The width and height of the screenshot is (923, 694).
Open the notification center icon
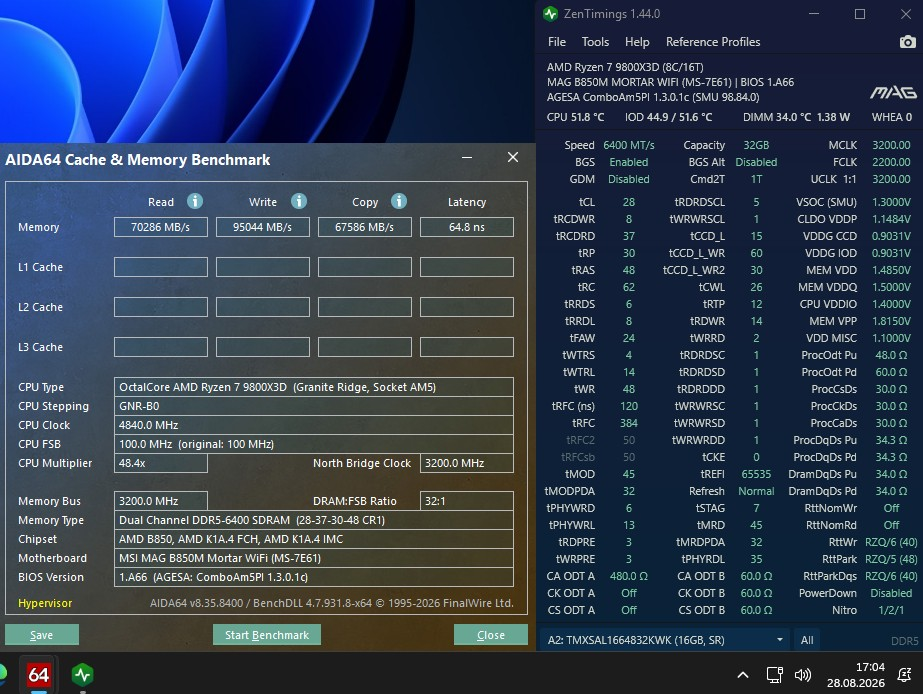[904, 675]
